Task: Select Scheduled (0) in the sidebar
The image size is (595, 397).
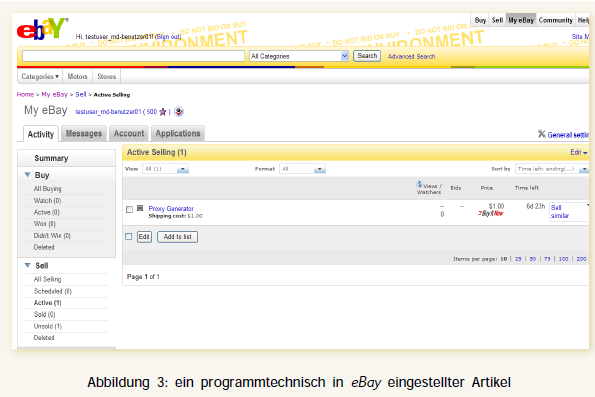Action: pyautogui.click(x=52, y=291)
